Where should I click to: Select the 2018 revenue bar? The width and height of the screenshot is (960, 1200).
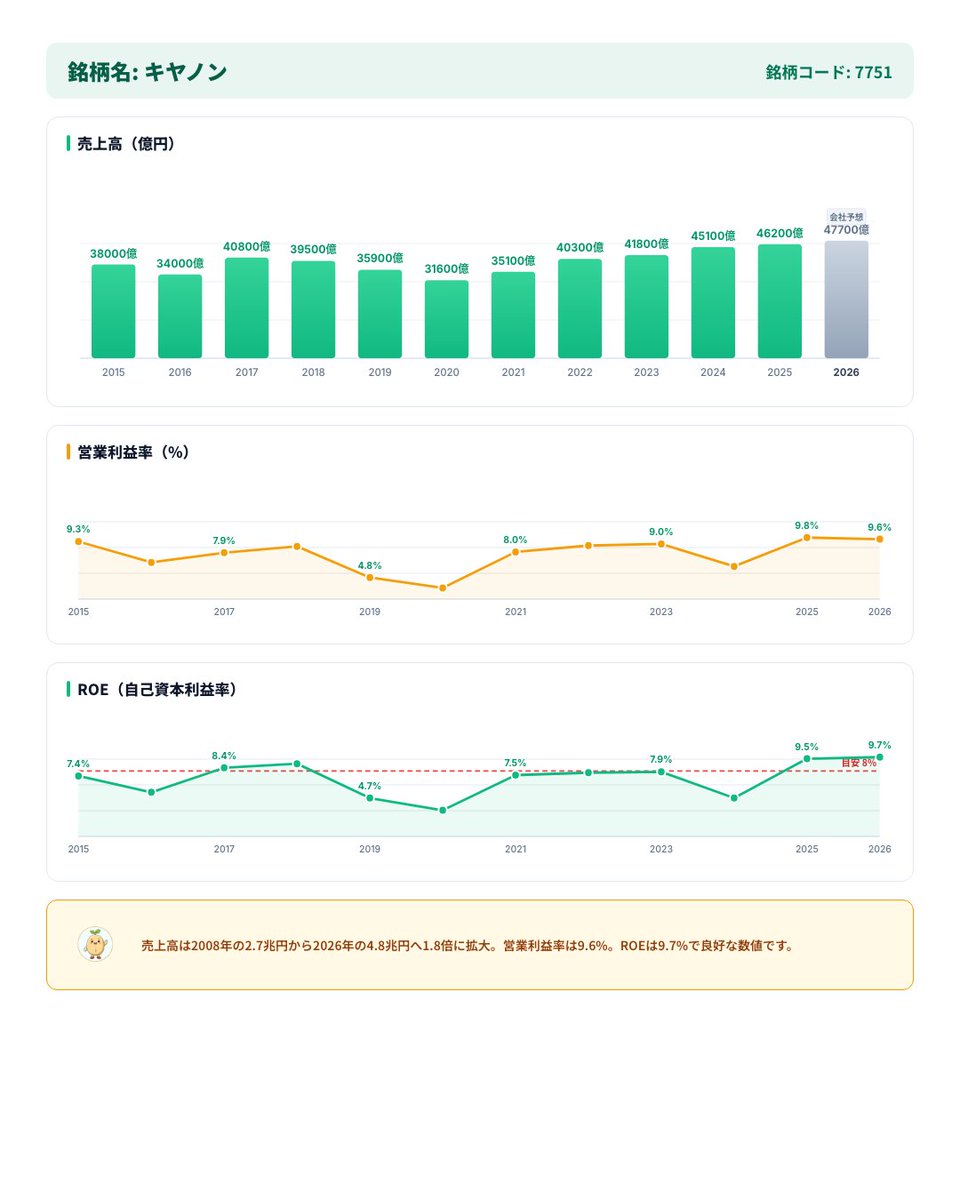[313, 309]
